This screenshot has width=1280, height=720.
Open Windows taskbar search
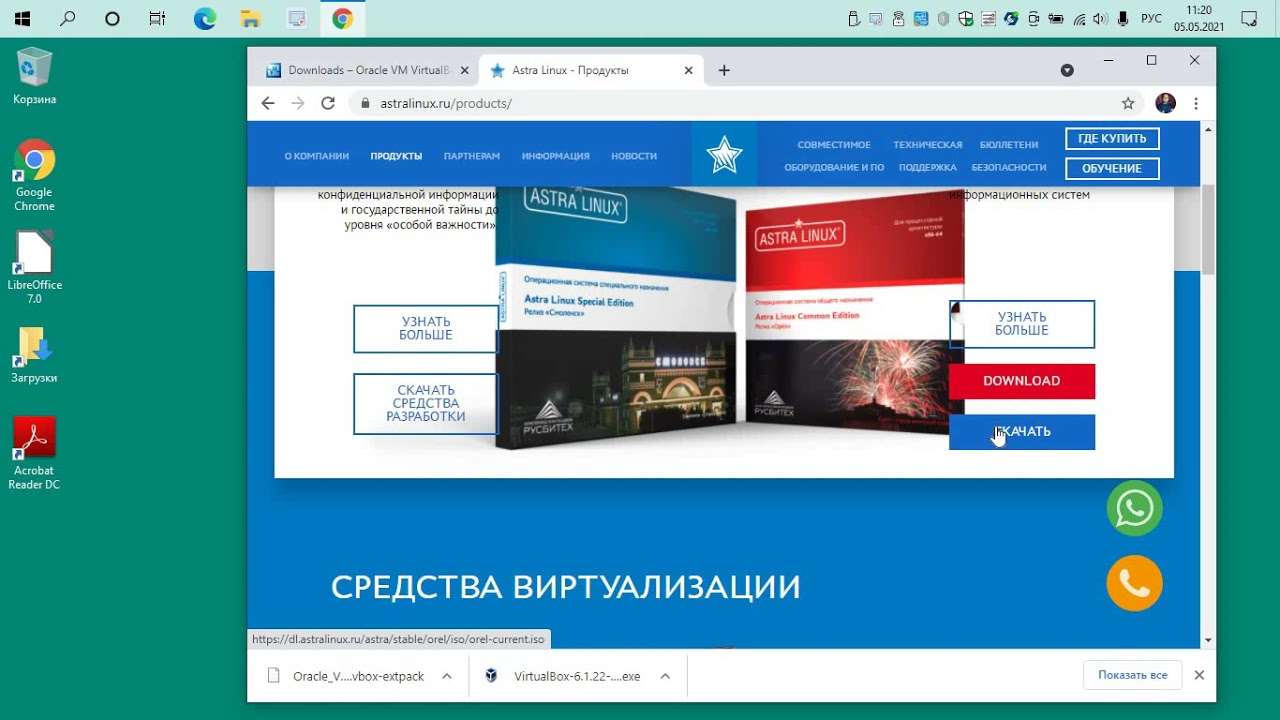tap(68, 18)
